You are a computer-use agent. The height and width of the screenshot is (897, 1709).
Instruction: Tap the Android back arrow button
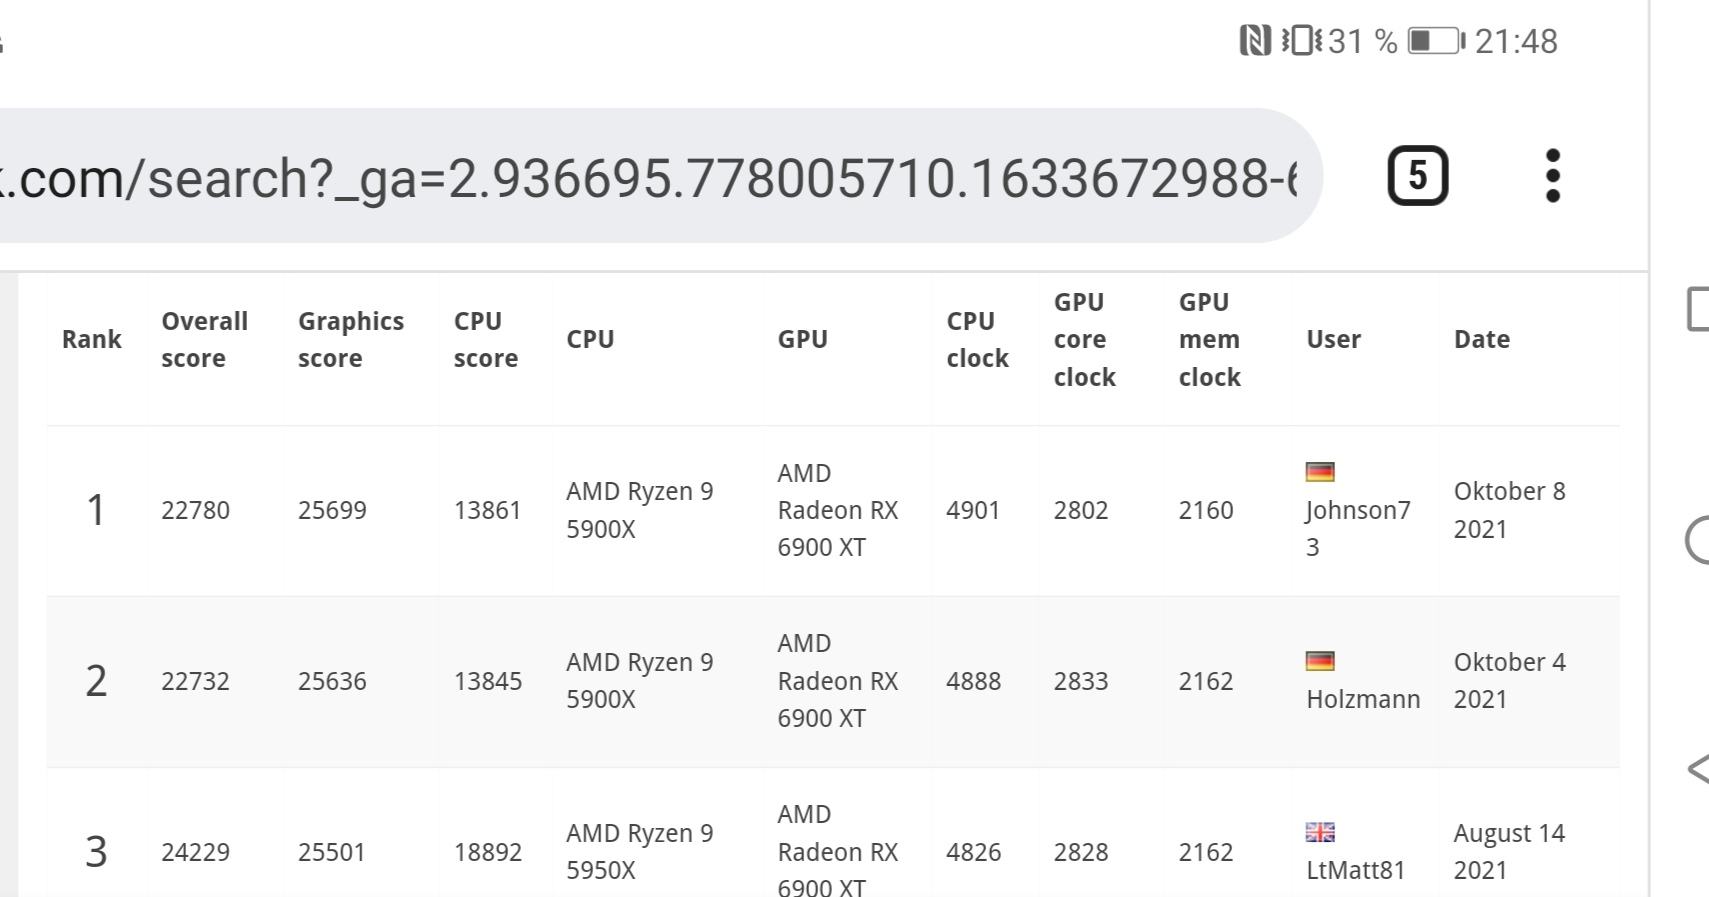(x=1698, y=769)
